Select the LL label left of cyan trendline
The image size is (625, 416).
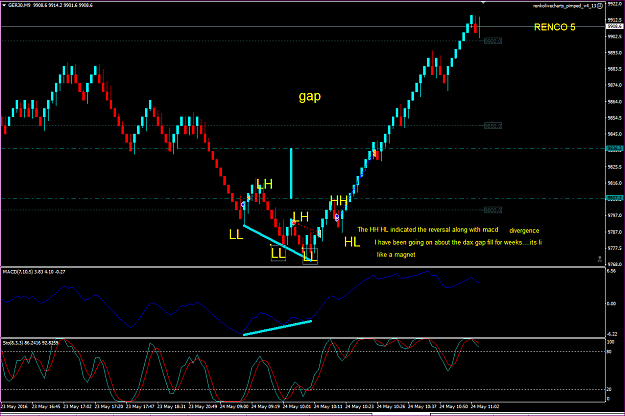pos(236,235)
